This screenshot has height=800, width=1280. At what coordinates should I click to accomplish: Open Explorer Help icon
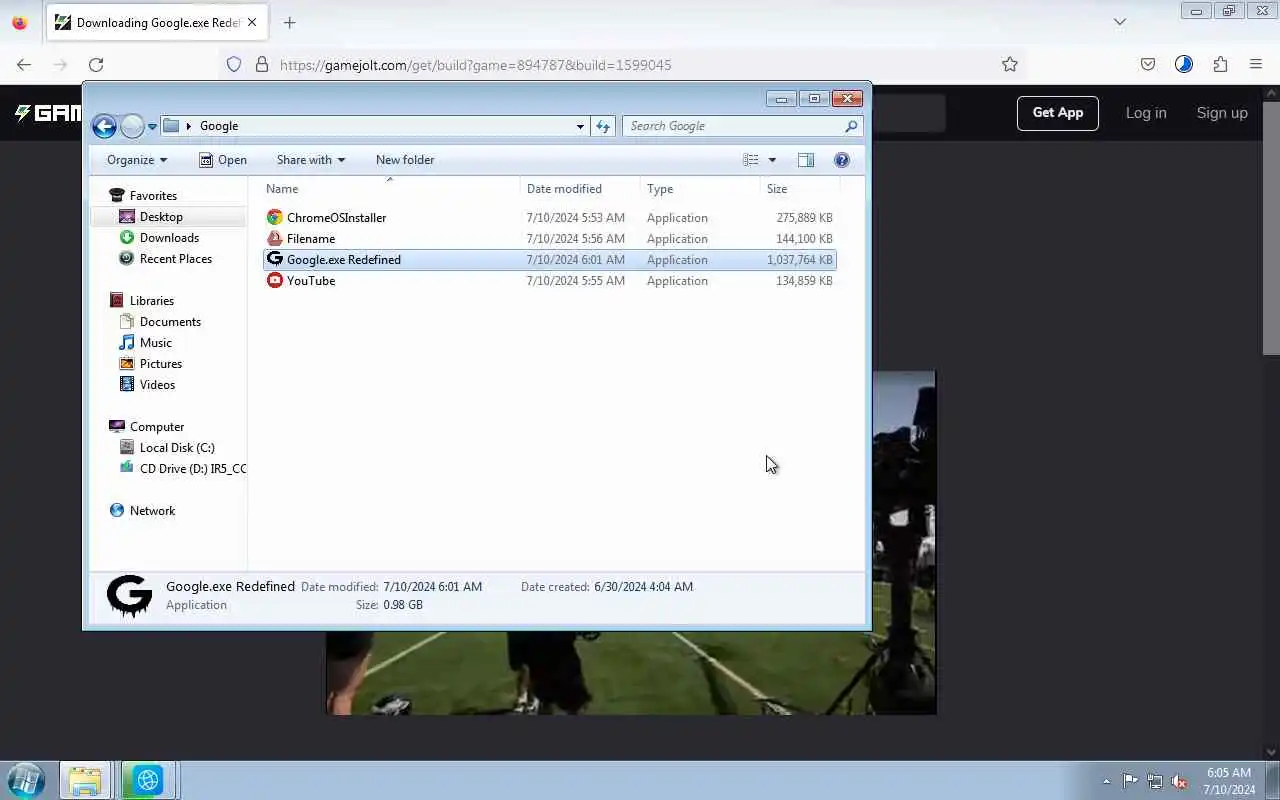[x=842, y=160]
